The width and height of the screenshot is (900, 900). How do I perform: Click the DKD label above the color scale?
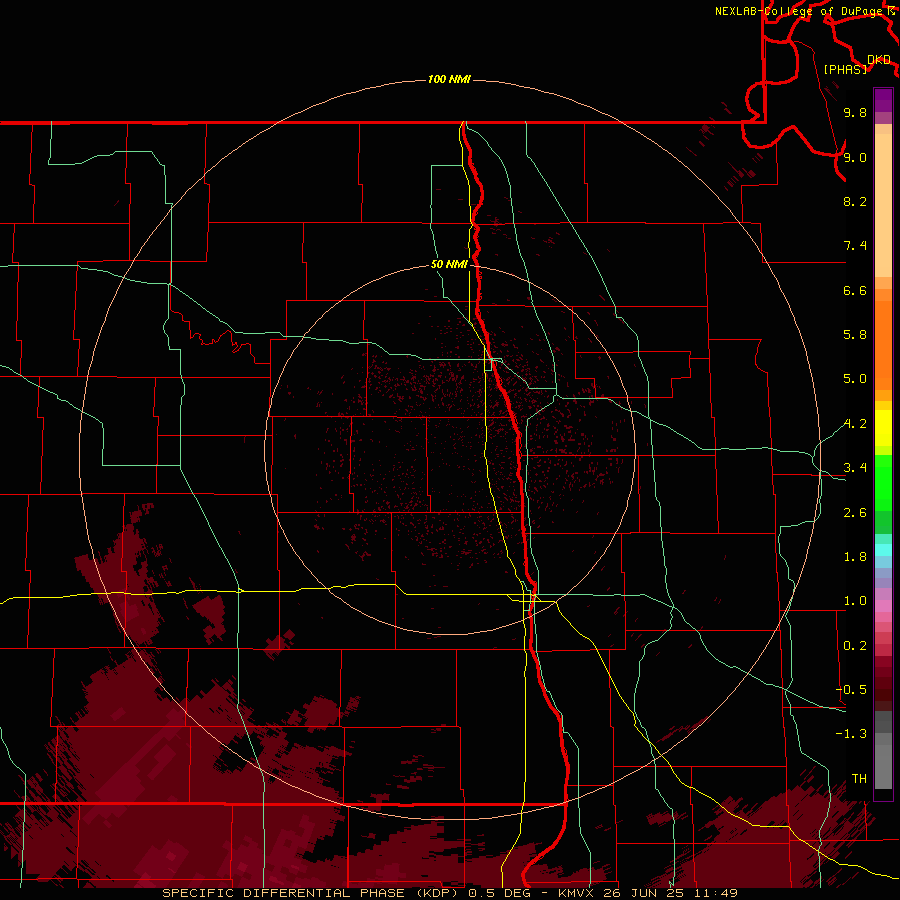click(878, 60)
